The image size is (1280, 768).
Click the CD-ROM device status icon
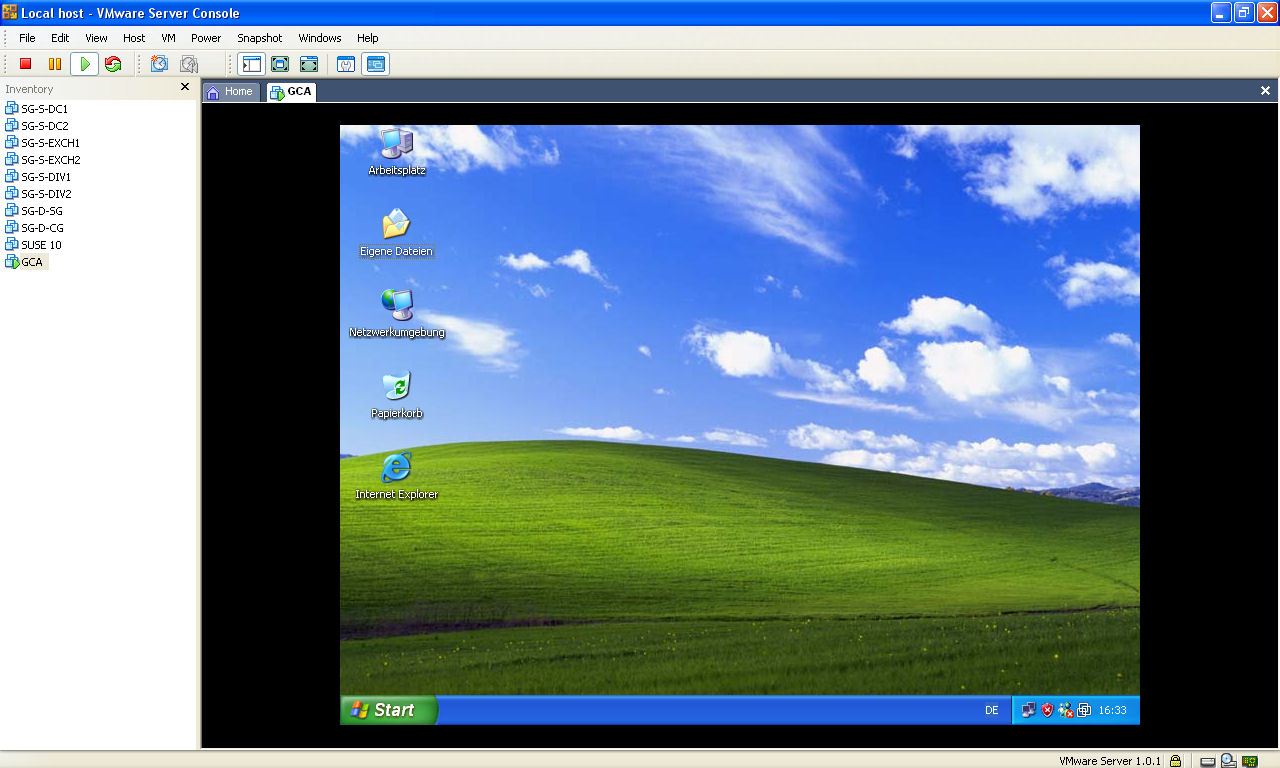click(x=1229, y=761)
